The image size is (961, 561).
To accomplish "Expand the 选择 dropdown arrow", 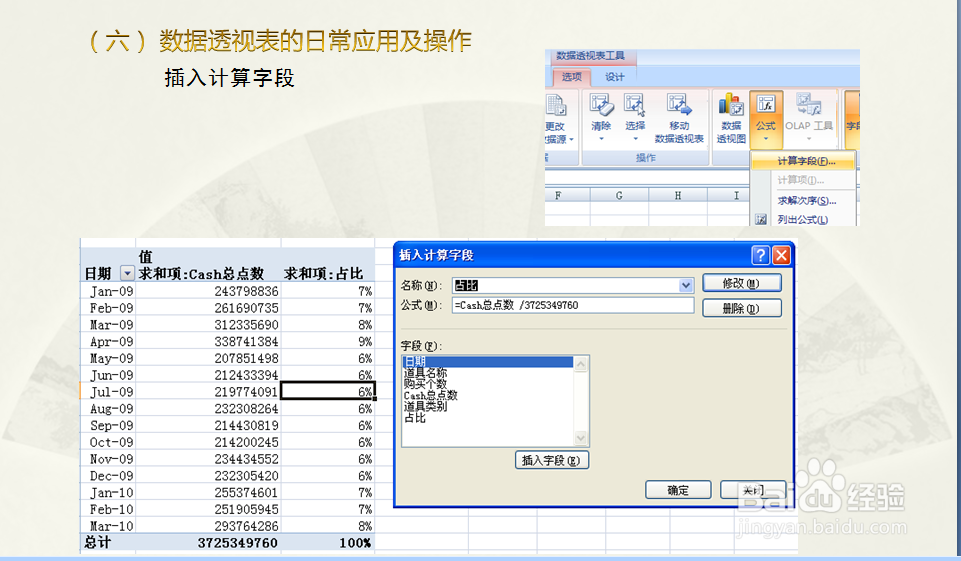I will point(635,139).
